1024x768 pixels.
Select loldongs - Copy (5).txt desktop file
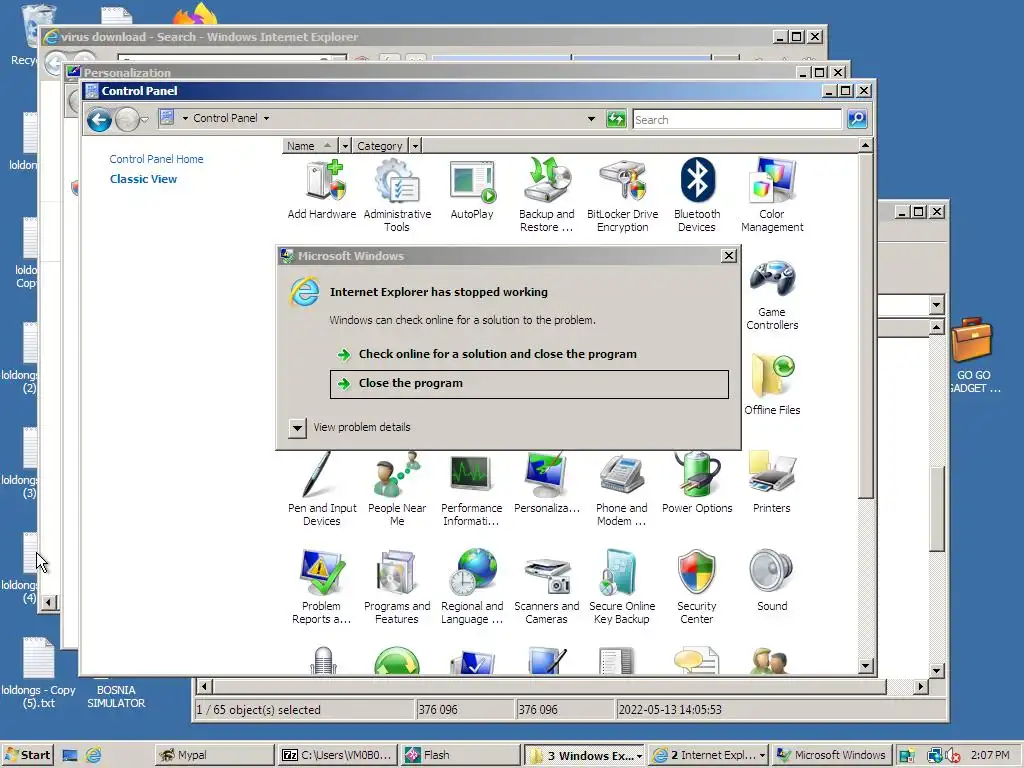(39, 673)
